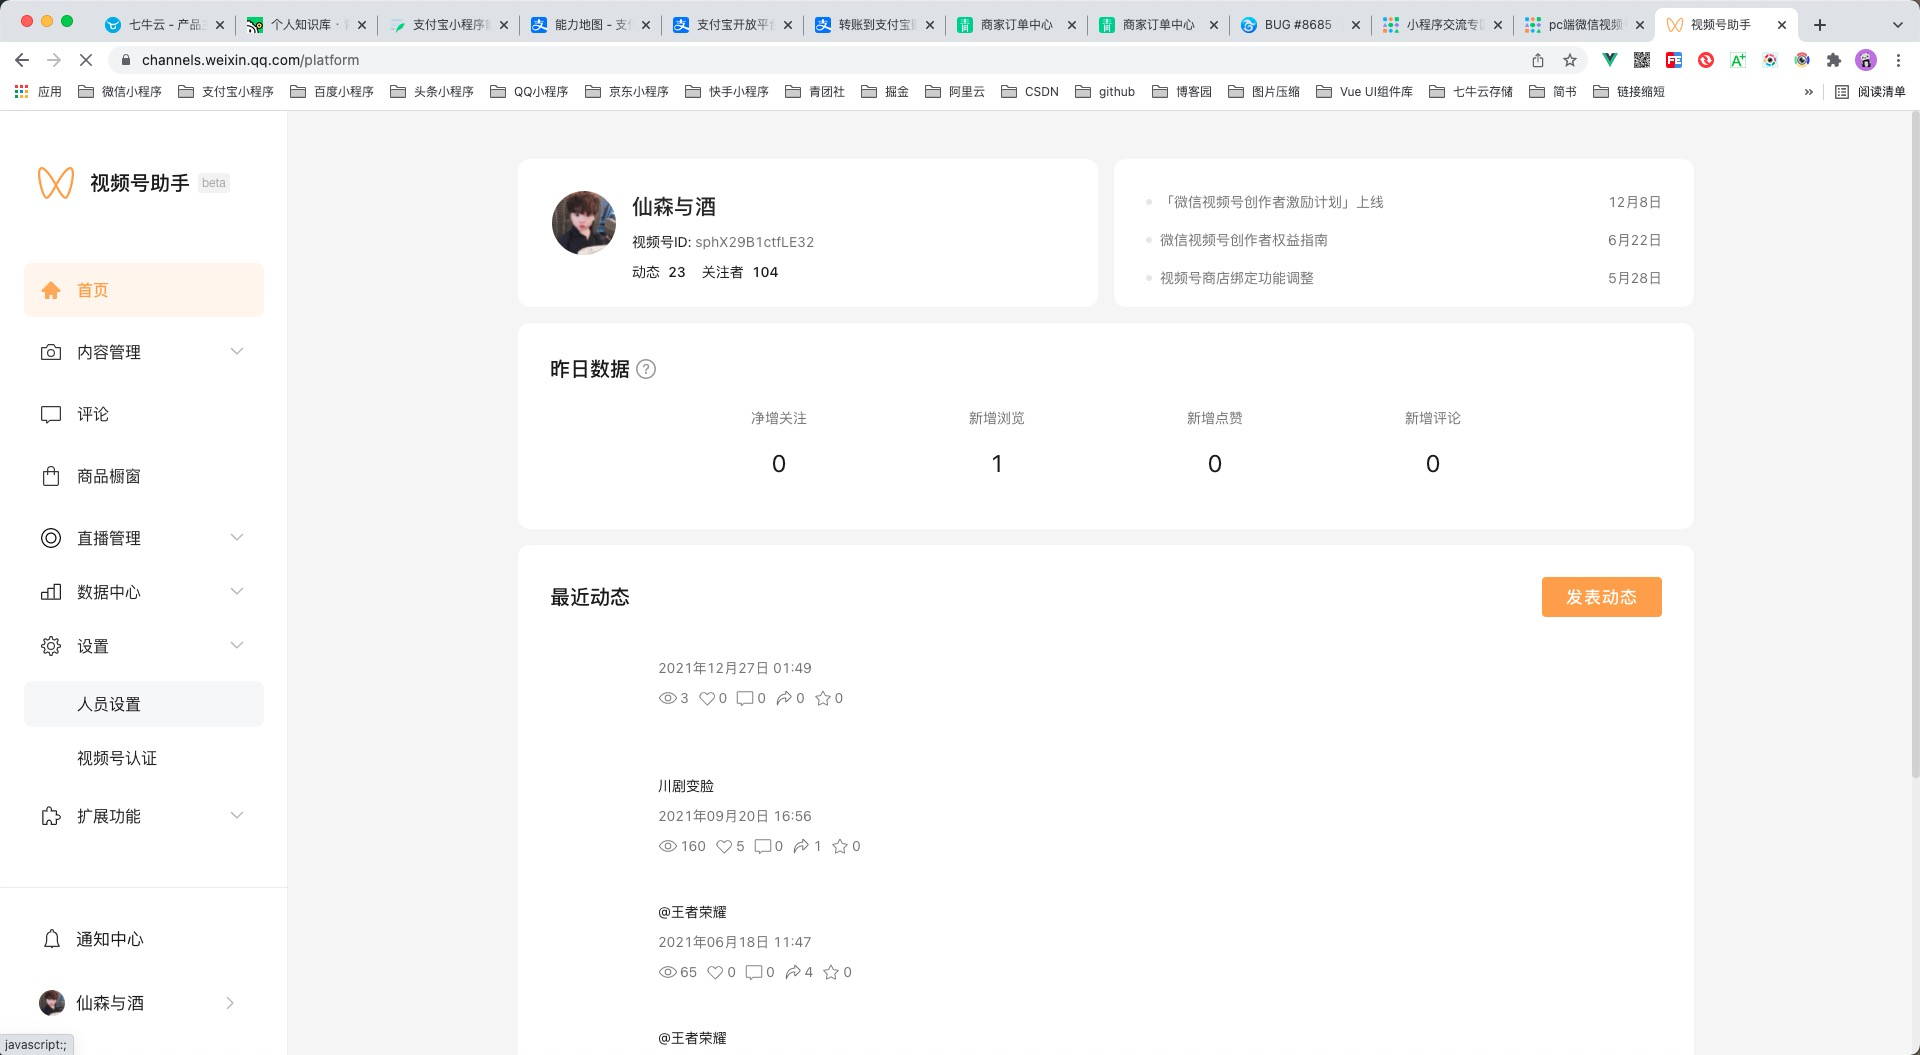The height and width of the screenshot is (1055, 1920).
Task: Click comment icon on 2021年12月27日 post
Action: click(745, 698)
